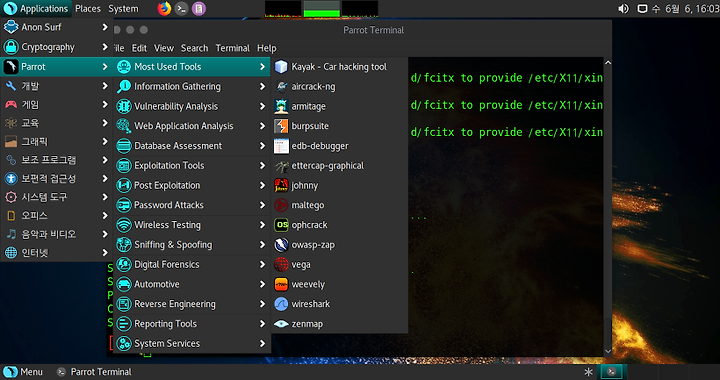Launch Kayak car hacking tool icon
Screen dimensions: 720x380
[x=281, y=67]
